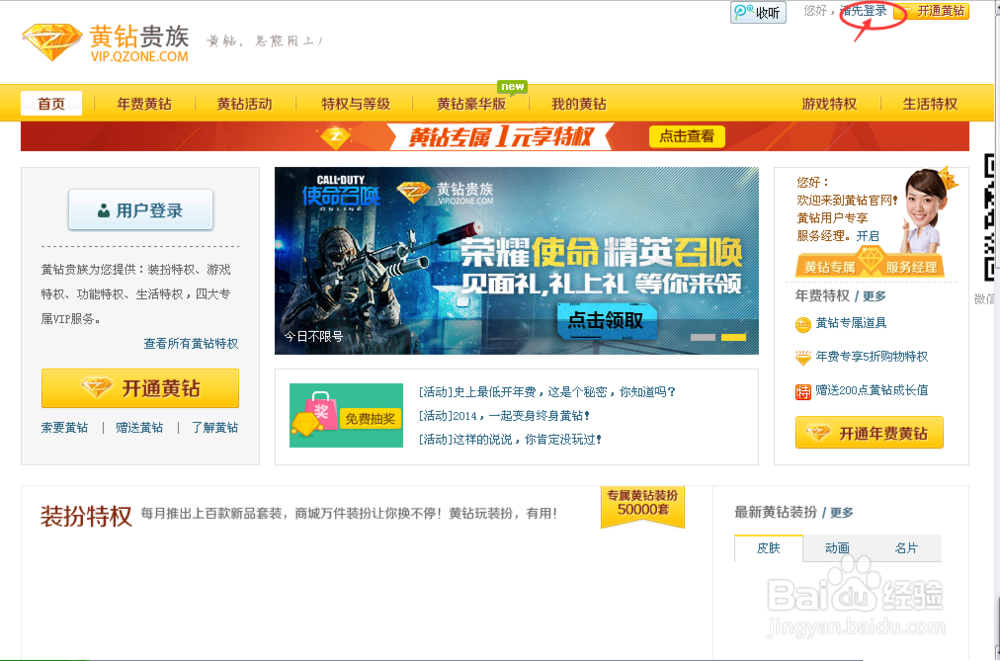Click 点击领取 on game banner
Image resolution: width=1000 pixels, height=661 pixels.
tap(605, 320)
